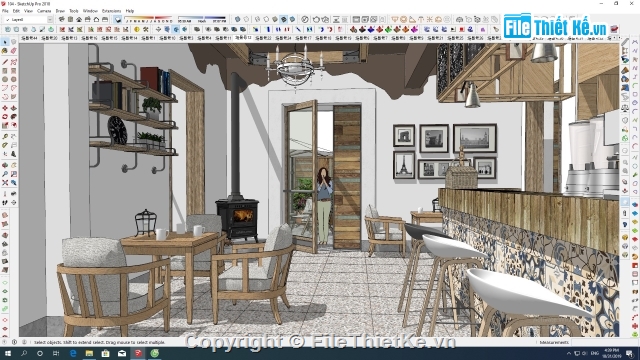
Task: Enable Monochrome face style
Action: click(x=292, y=19)
